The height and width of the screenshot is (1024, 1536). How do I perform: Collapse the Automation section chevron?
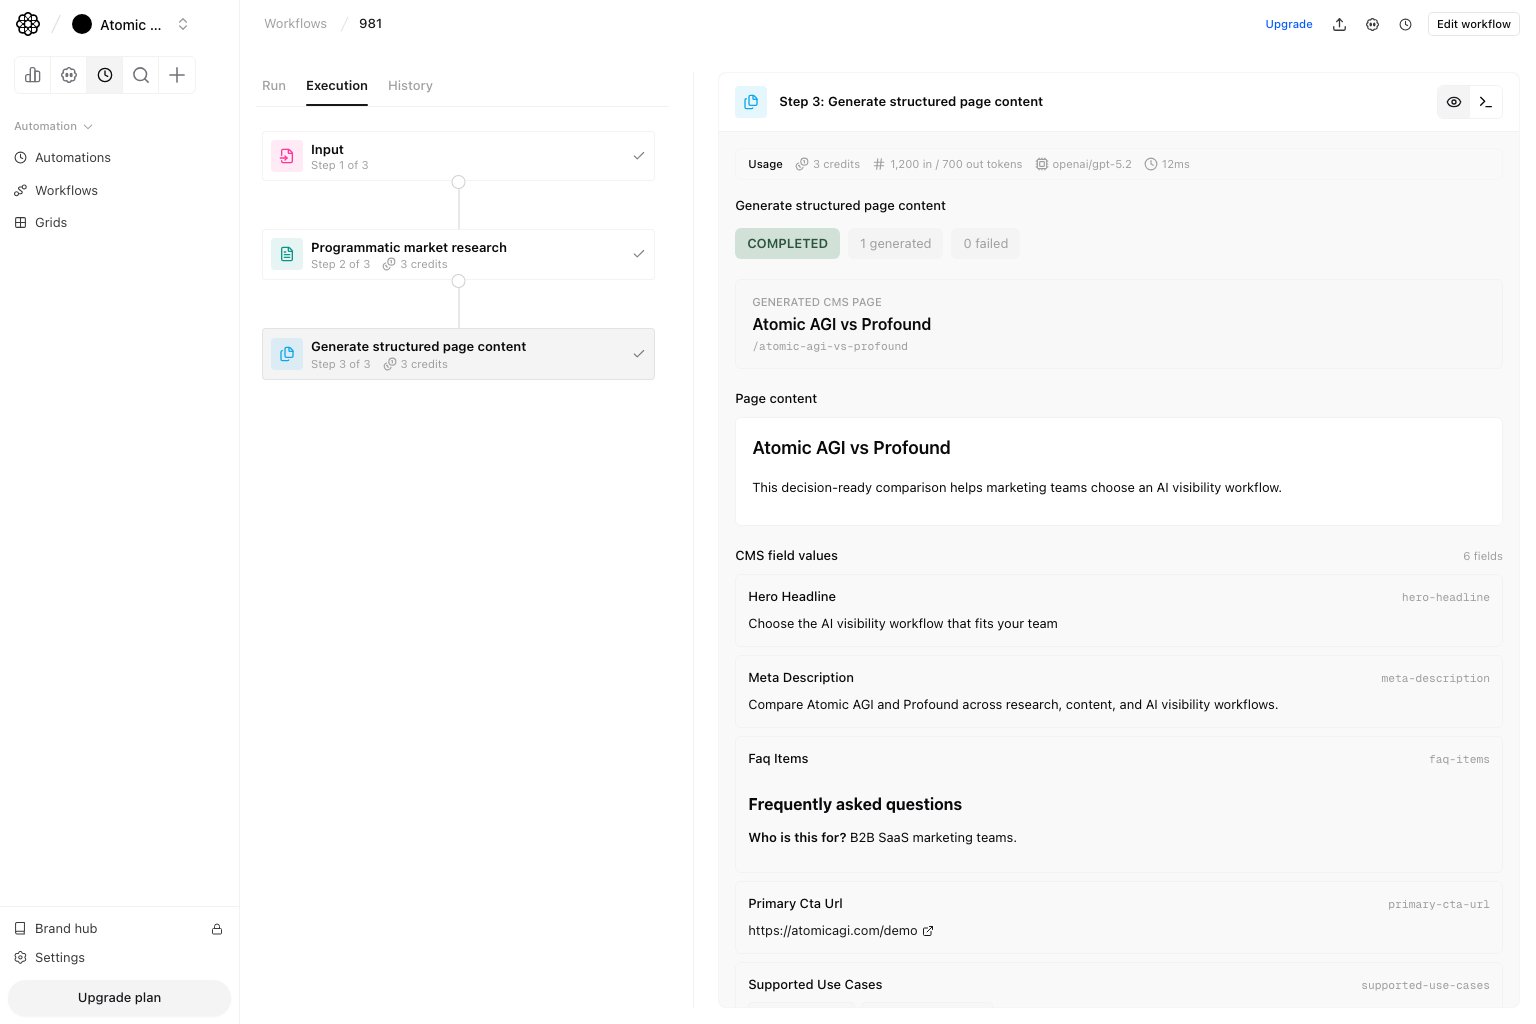[x=88, y=126]
